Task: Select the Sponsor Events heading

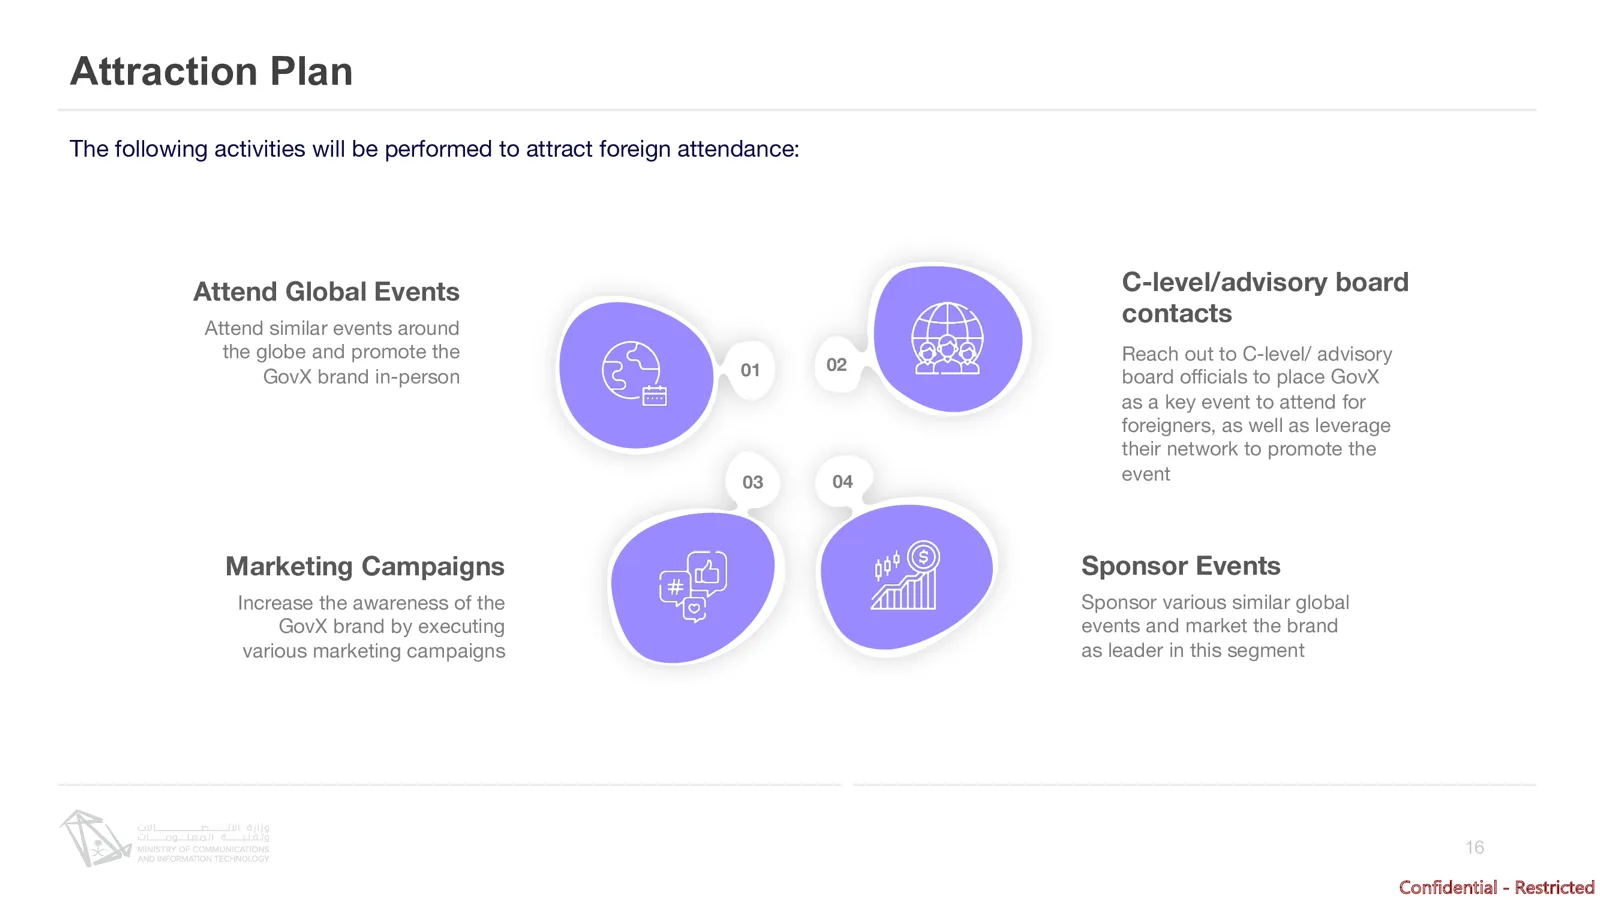Action: (1181, 566)
